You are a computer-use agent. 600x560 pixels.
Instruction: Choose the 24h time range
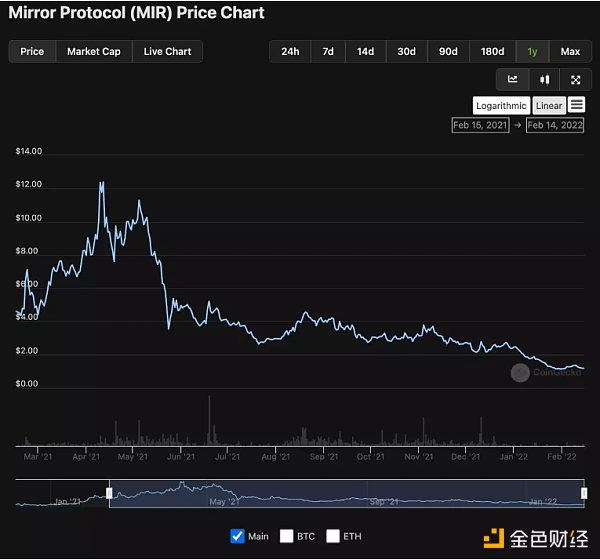tap(290, 51)
